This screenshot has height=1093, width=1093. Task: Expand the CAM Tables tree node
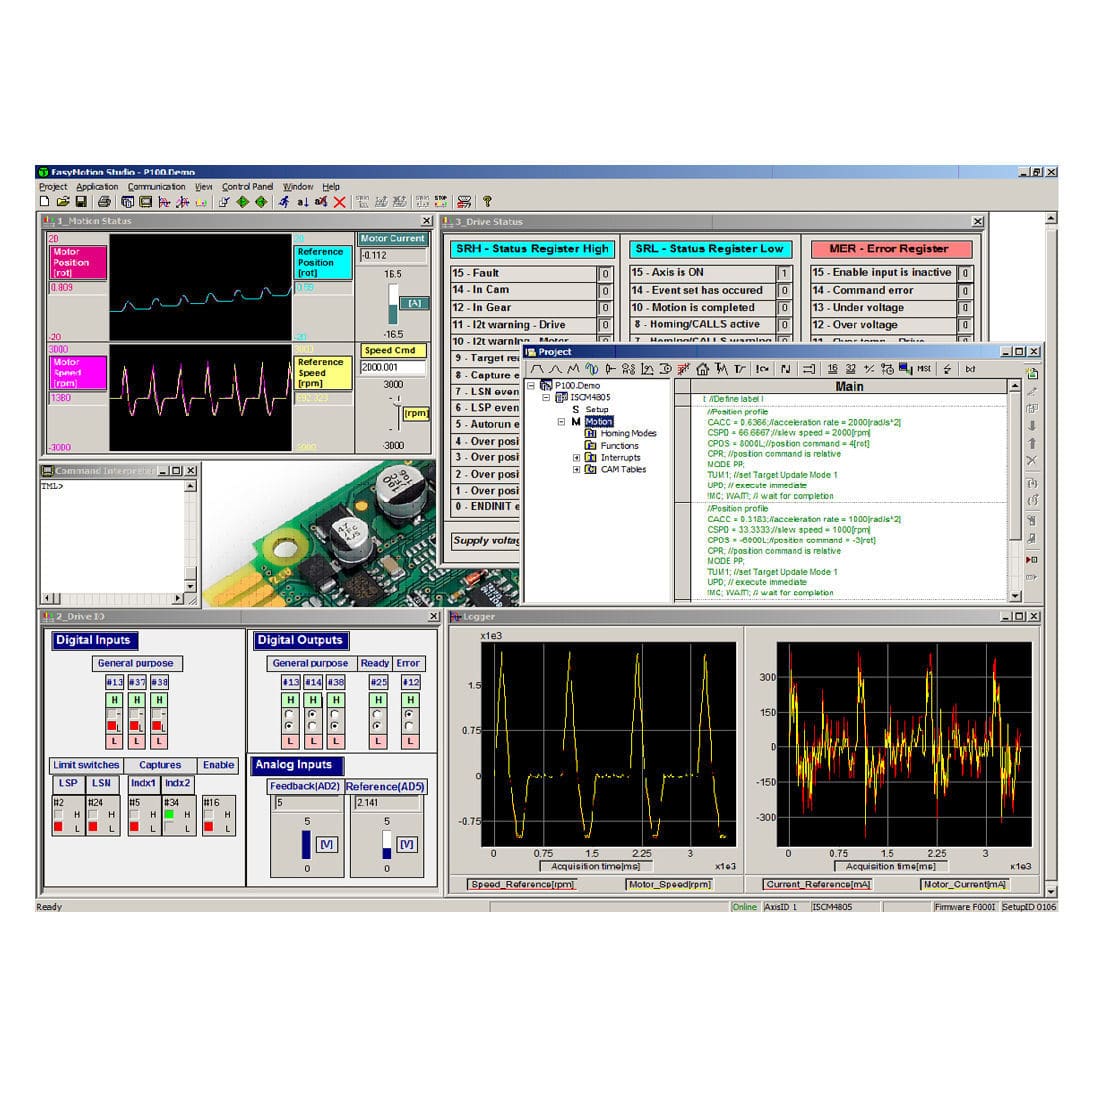coord(576,469)
